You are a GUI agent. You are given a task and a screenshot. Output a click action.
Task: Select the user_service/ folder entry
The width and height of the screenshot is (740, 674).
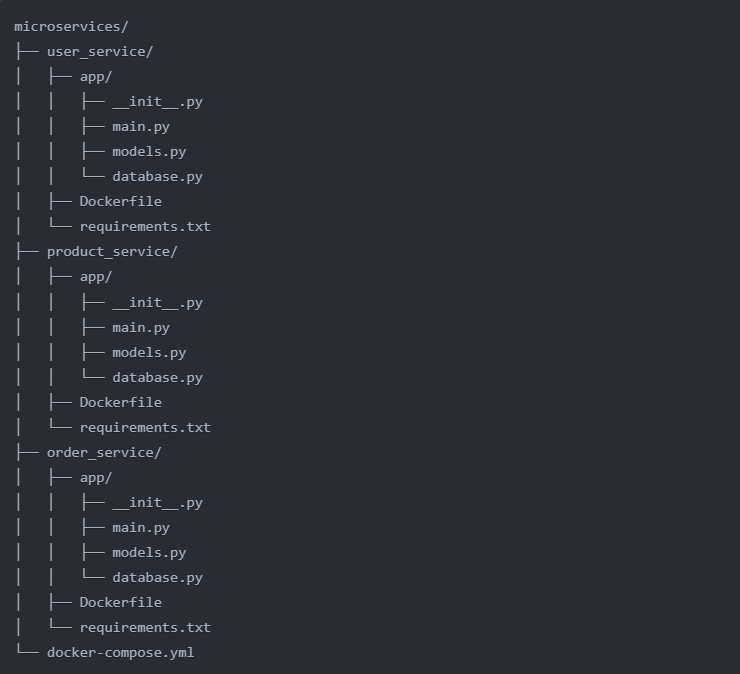tap(100, 52)
